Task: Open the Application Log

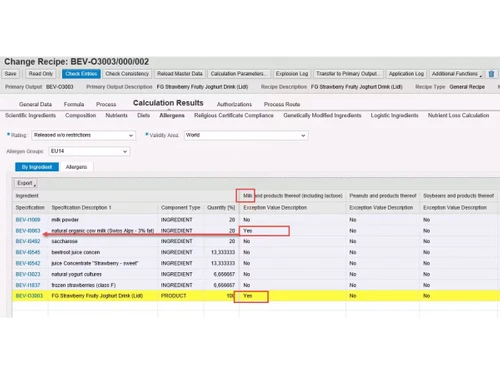Action: pyautogui.click(x=406, y=74)
